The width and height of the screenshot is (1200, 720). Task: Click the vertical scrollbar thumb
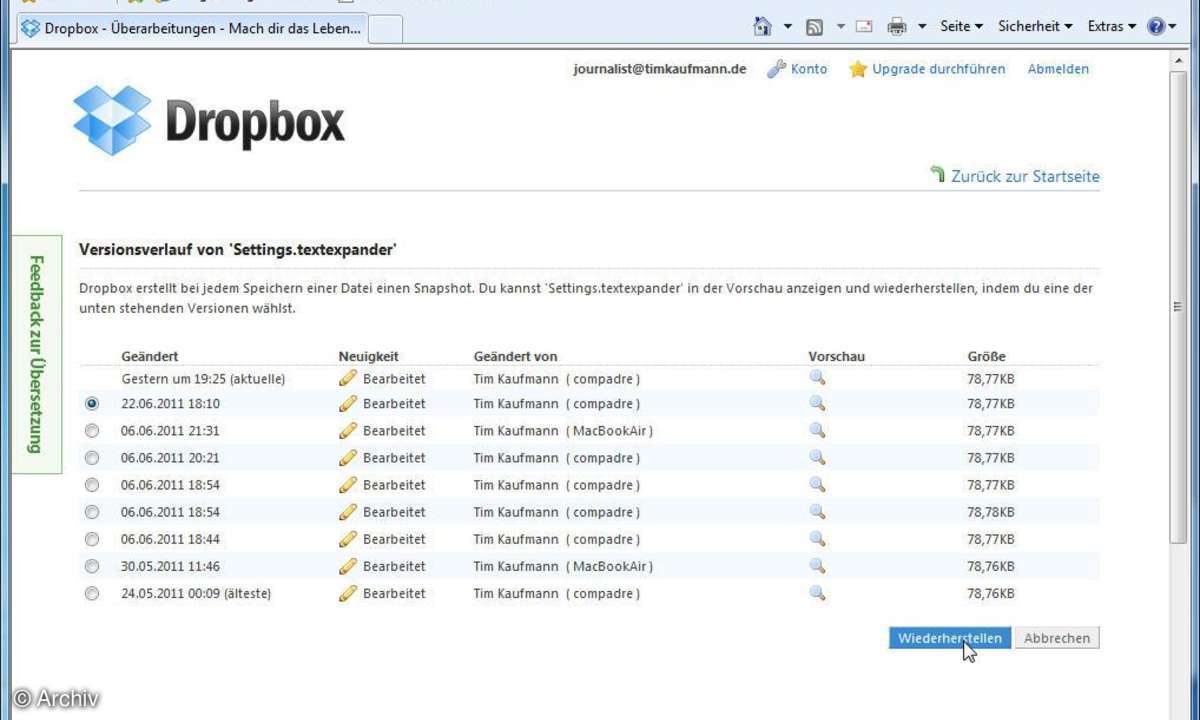click(x=1177, y=305)
